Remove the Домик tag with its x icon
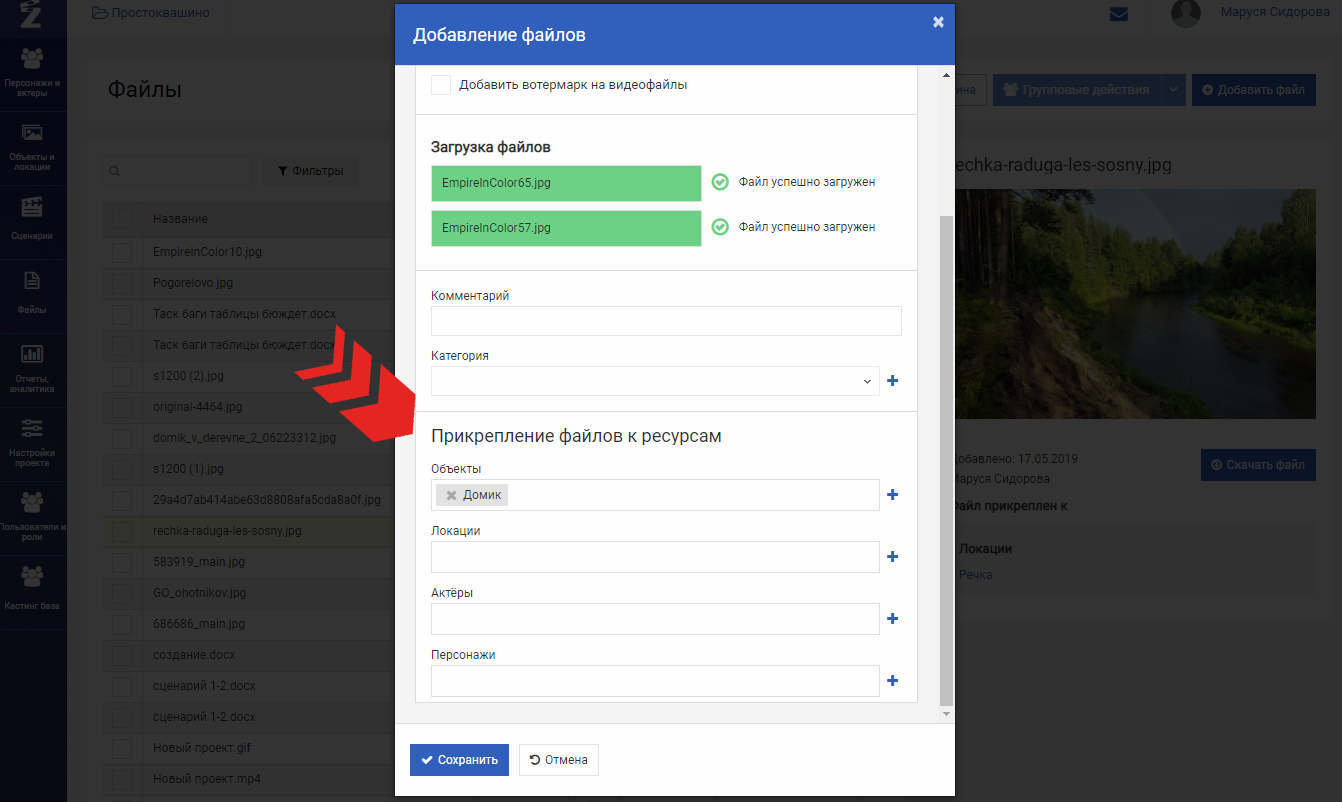 (451, 495)
